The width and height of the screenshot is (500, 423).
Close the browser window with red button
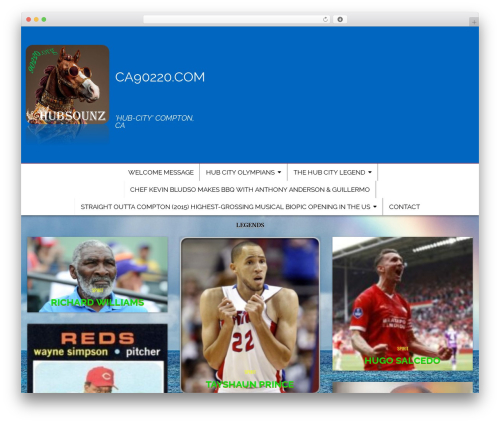click(x=29, y=19)
